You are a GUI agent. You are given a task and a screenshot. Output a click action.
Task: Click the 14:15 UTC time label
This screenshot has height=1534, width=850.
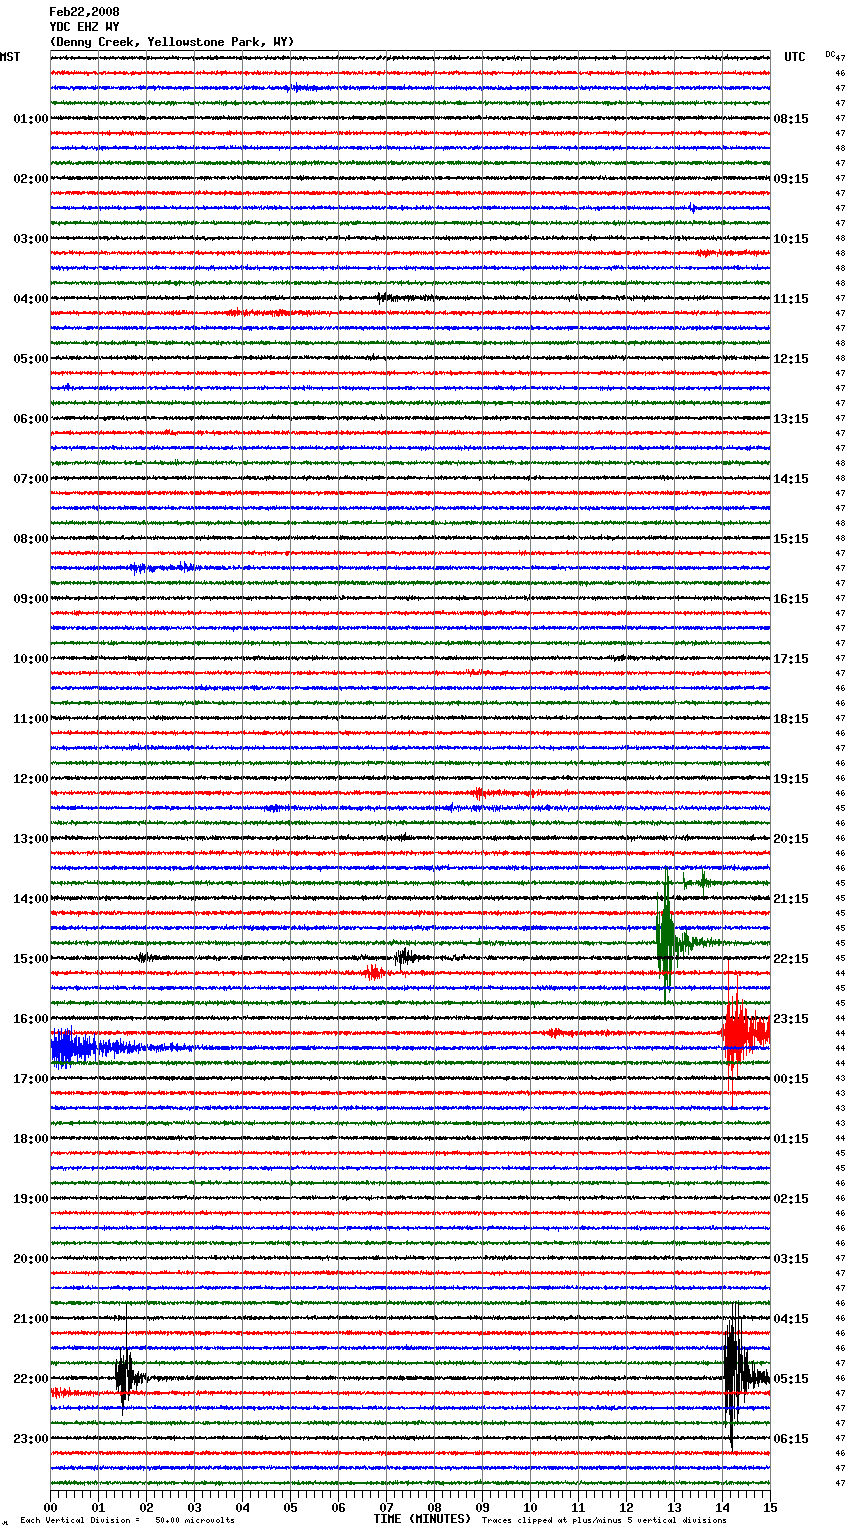(x=791, y=479)
